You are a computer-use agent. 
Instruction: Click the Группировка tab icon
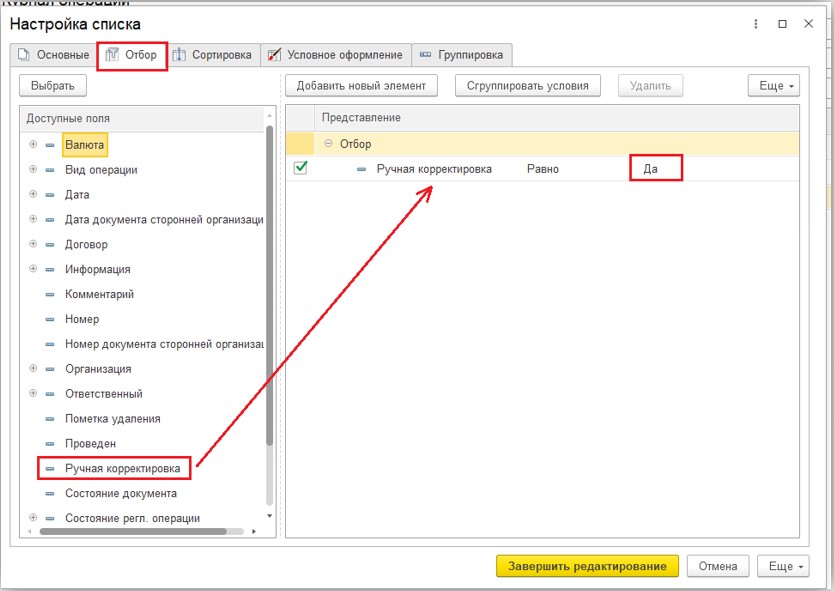427,55
